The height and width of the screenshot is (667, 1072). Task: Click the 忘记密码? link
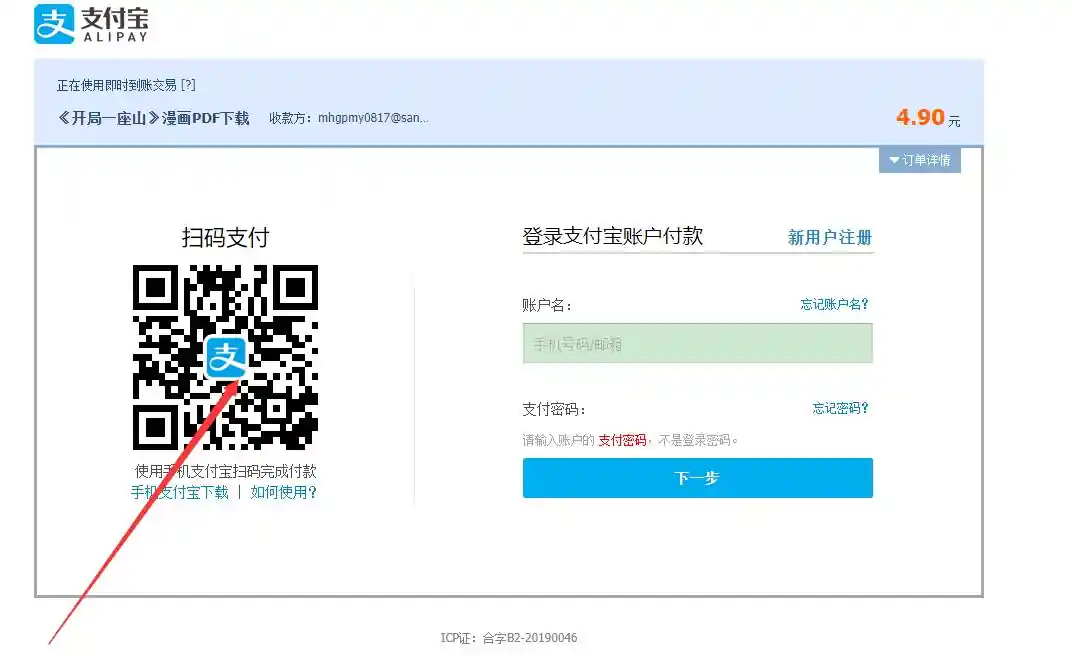(x=840, y=408)
